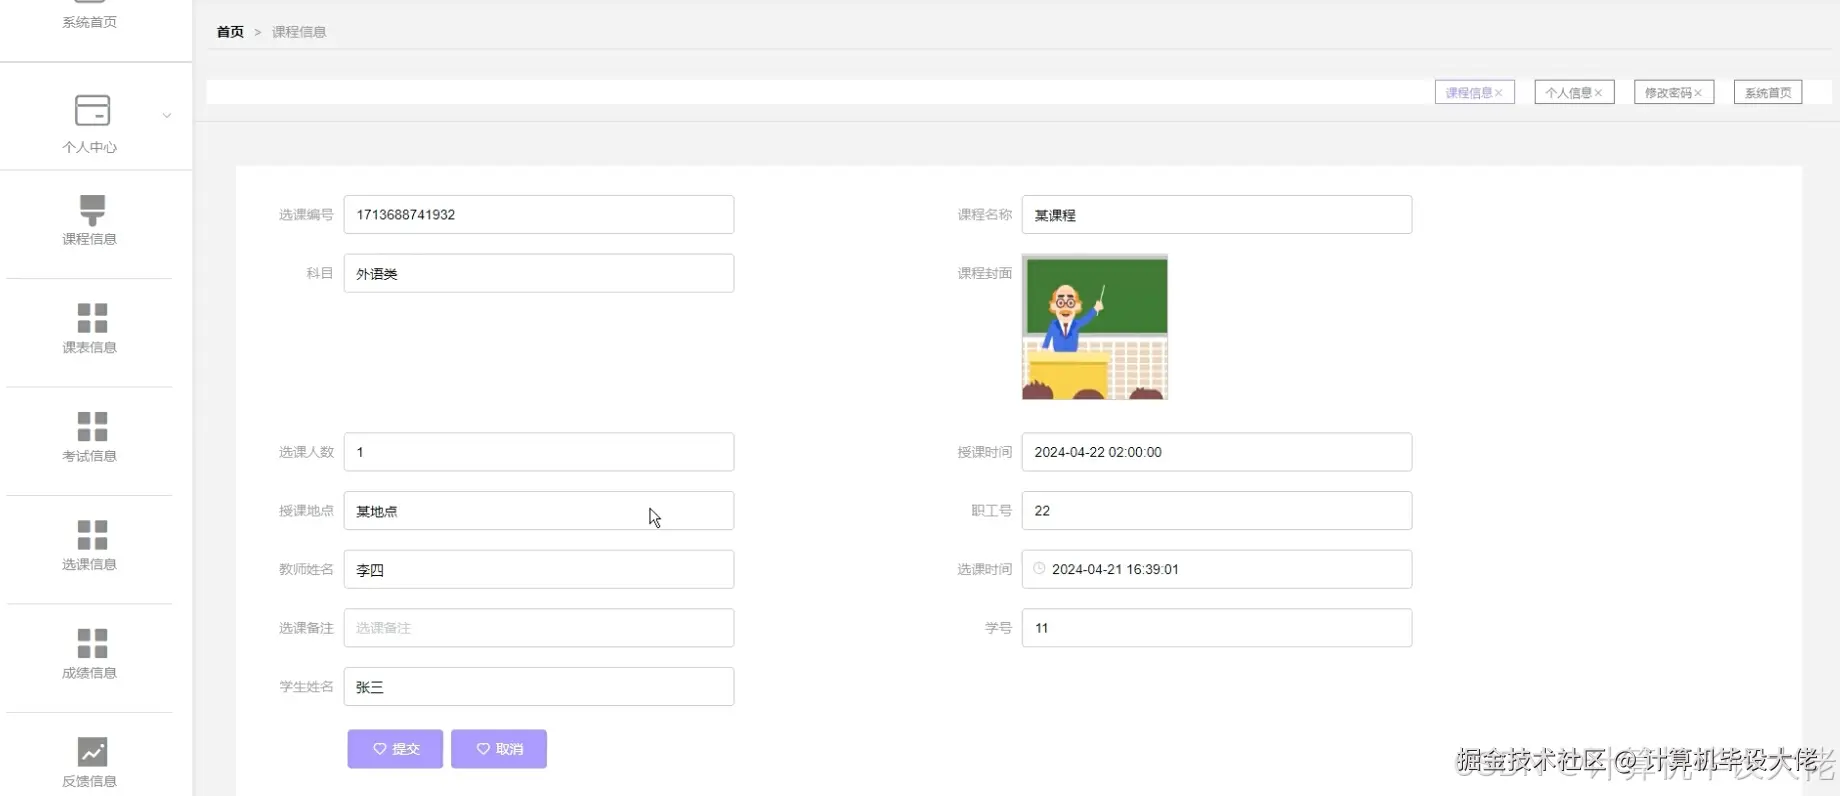Open 课表信息 grid icon
The height and width of the screenshot is (796, 1840).
point(92,318)
